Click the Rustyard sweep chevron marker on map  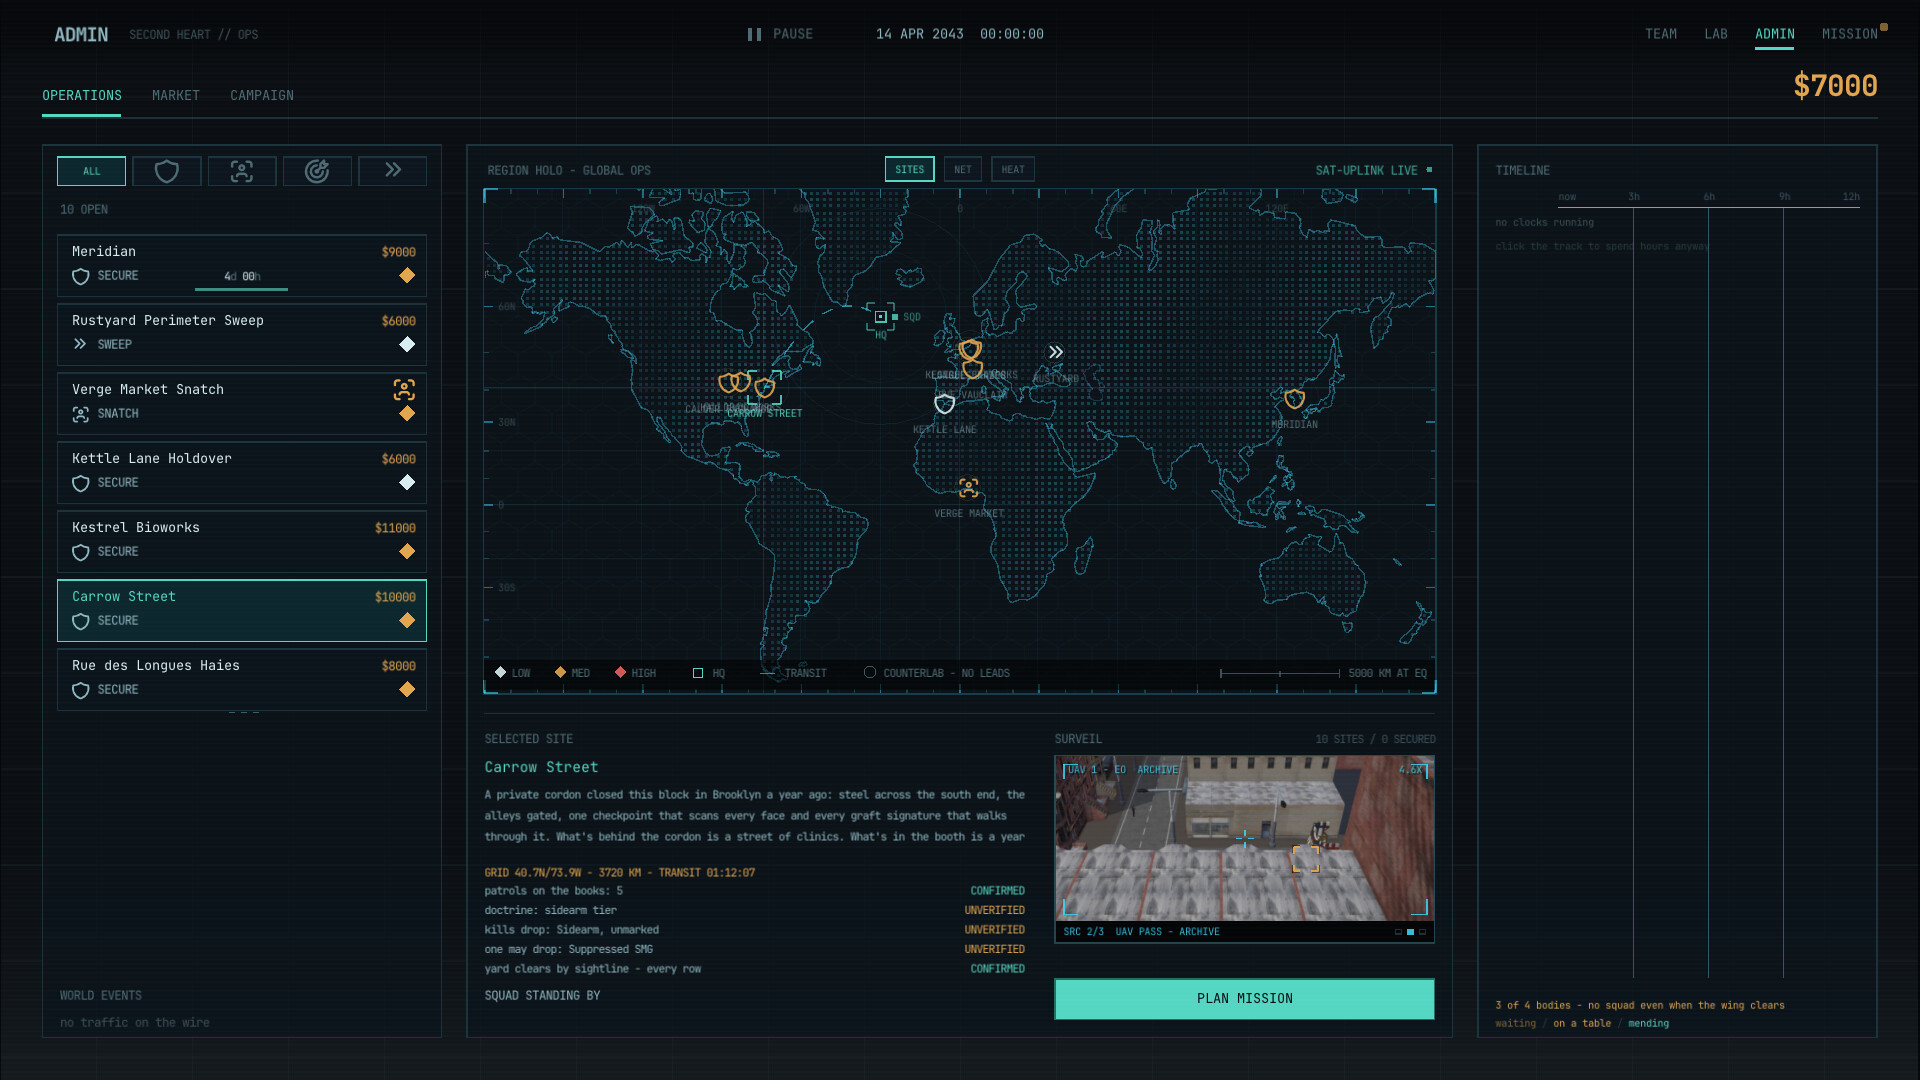tap(1056, 352)
